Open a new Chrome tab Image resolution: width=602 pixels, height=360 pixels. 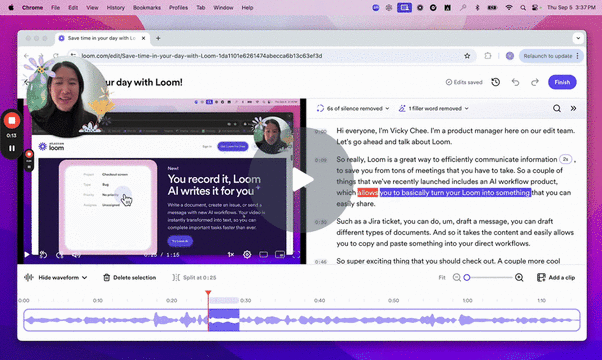pos(158,38)
